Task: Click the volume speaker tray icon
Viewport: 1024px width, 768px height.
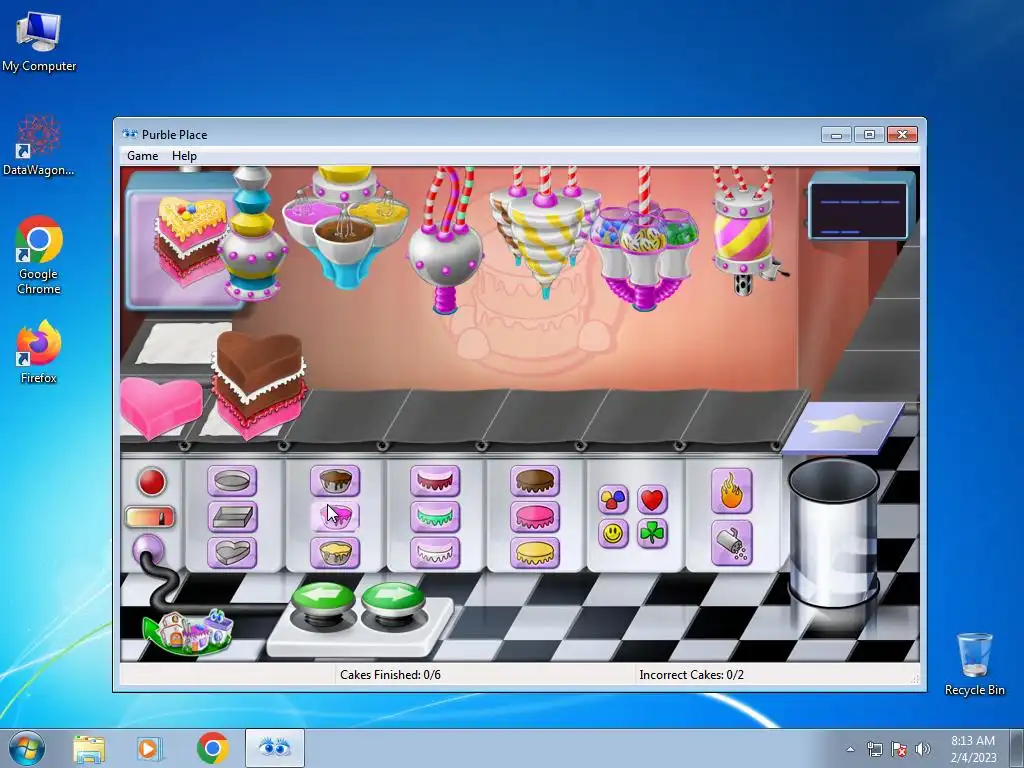Action: [x=923, y=749]
